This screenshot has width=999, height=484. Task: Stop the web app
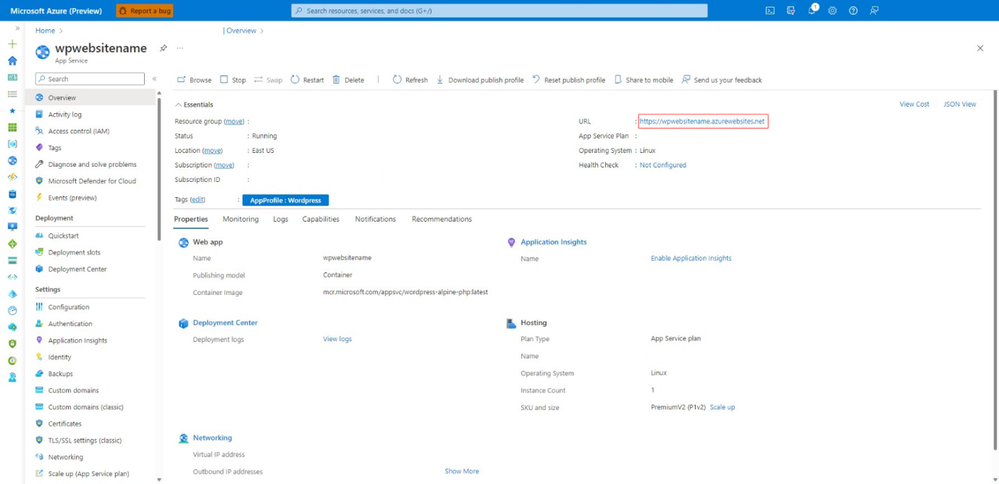(233, 80)
